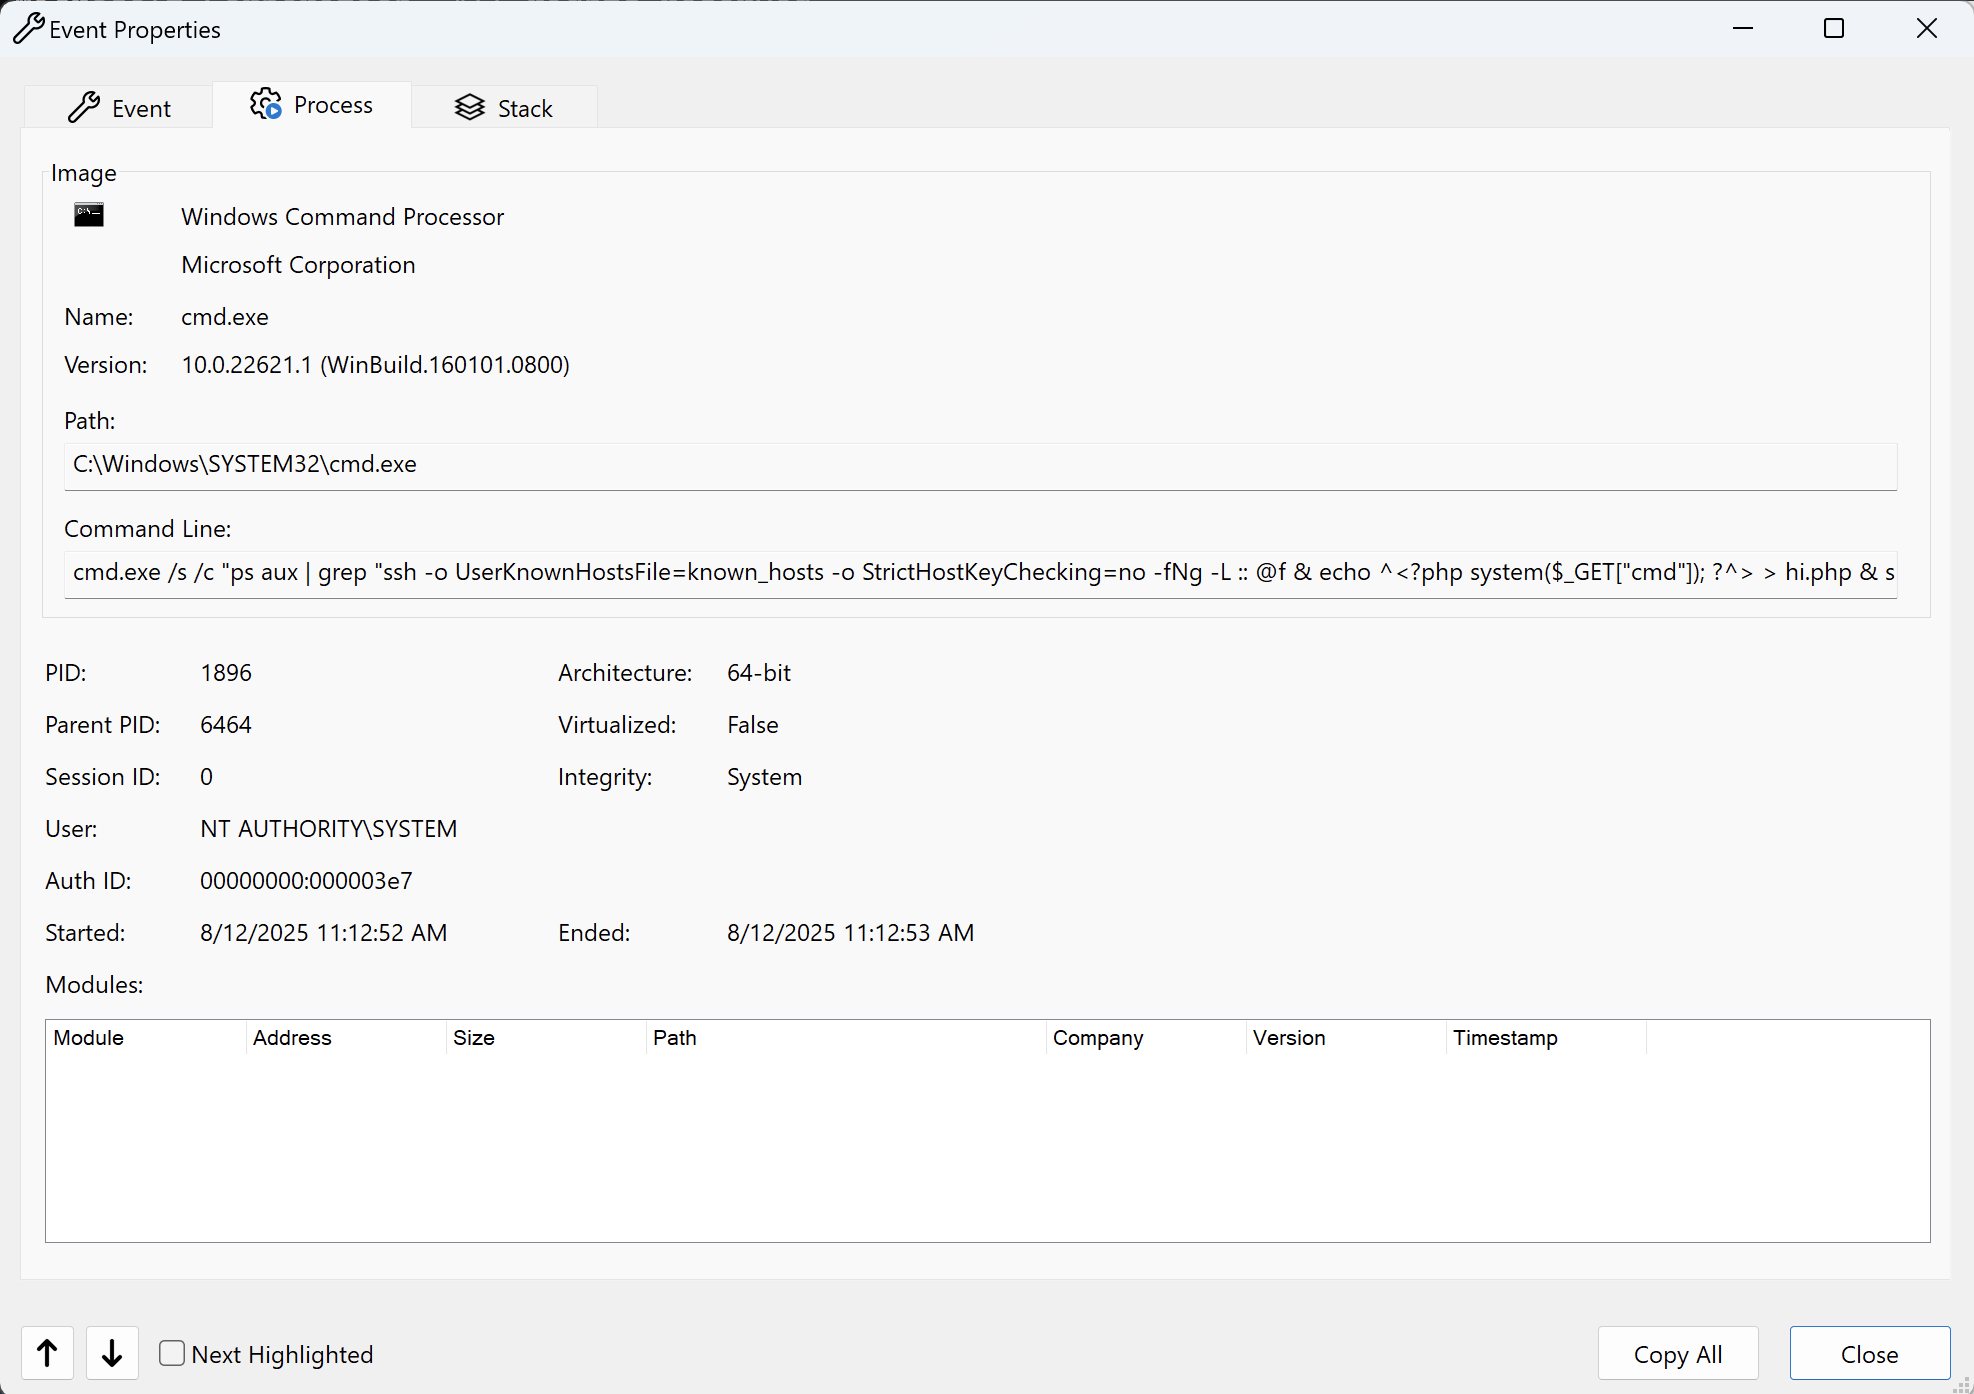Click the minimize icon in the title bar

pos(1742,28)
